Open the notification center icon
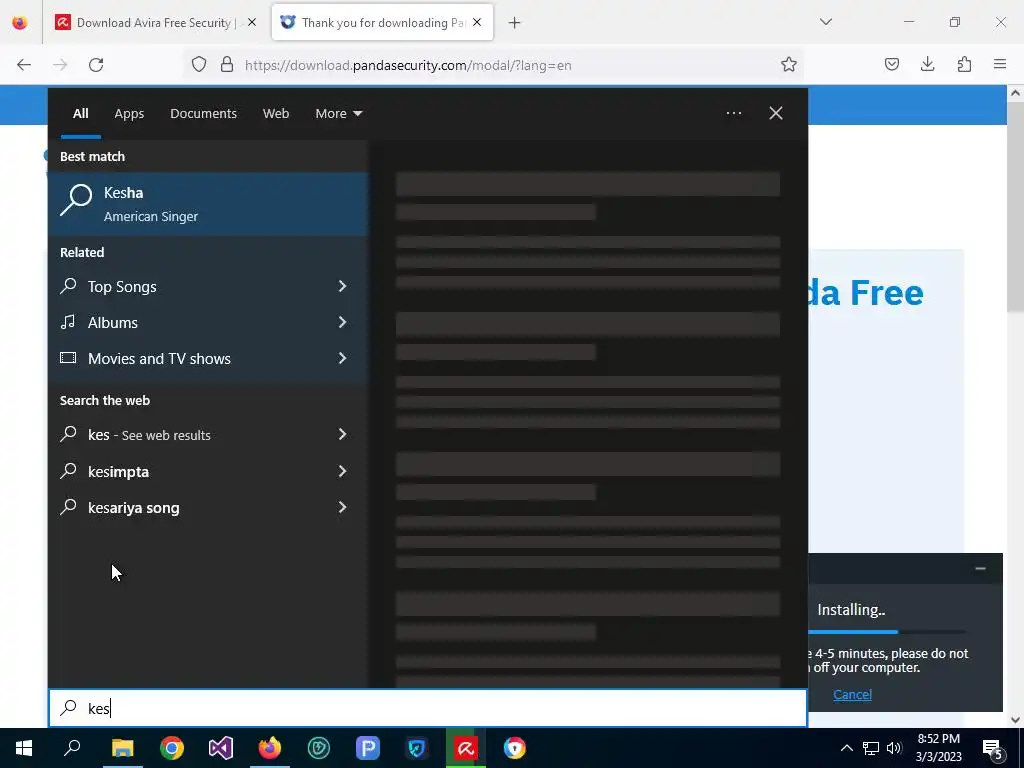 993,748
